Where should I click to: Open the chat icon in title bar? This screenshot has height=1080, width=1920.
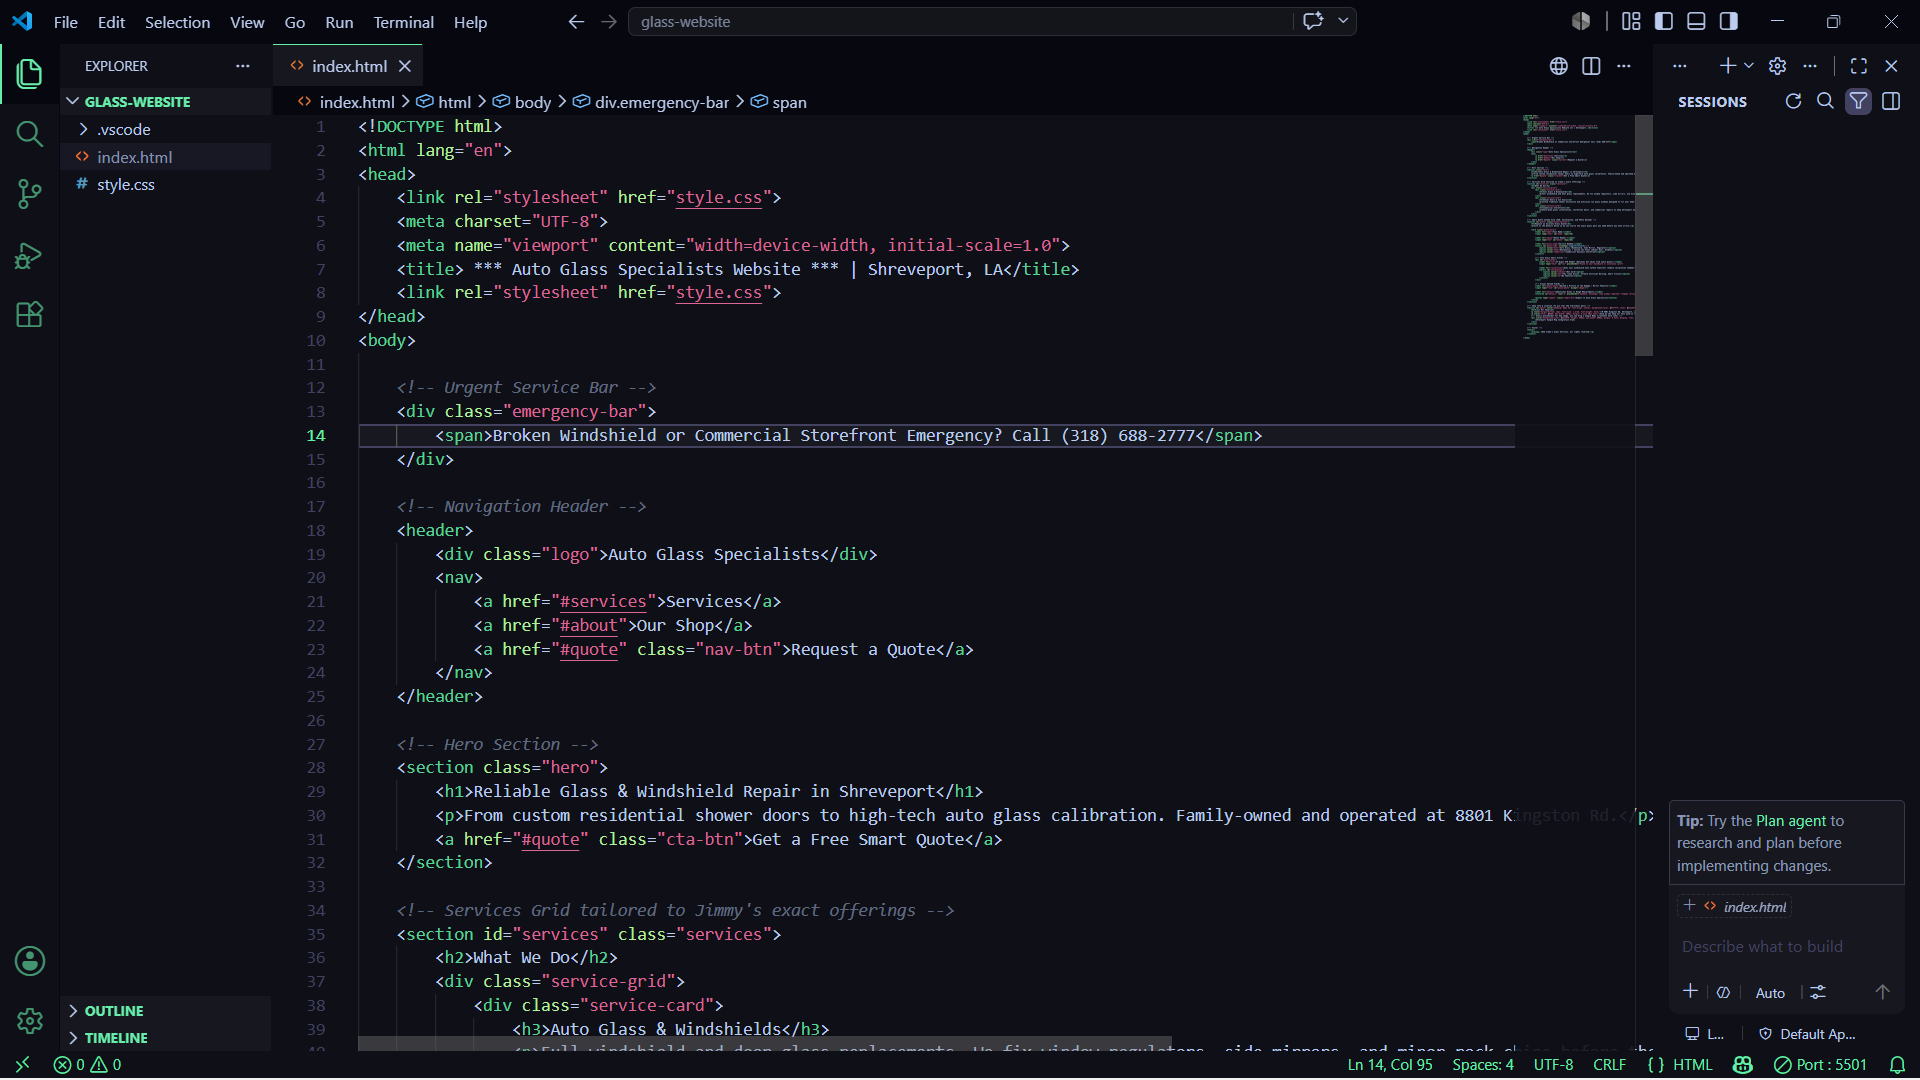coord(1313,21)
